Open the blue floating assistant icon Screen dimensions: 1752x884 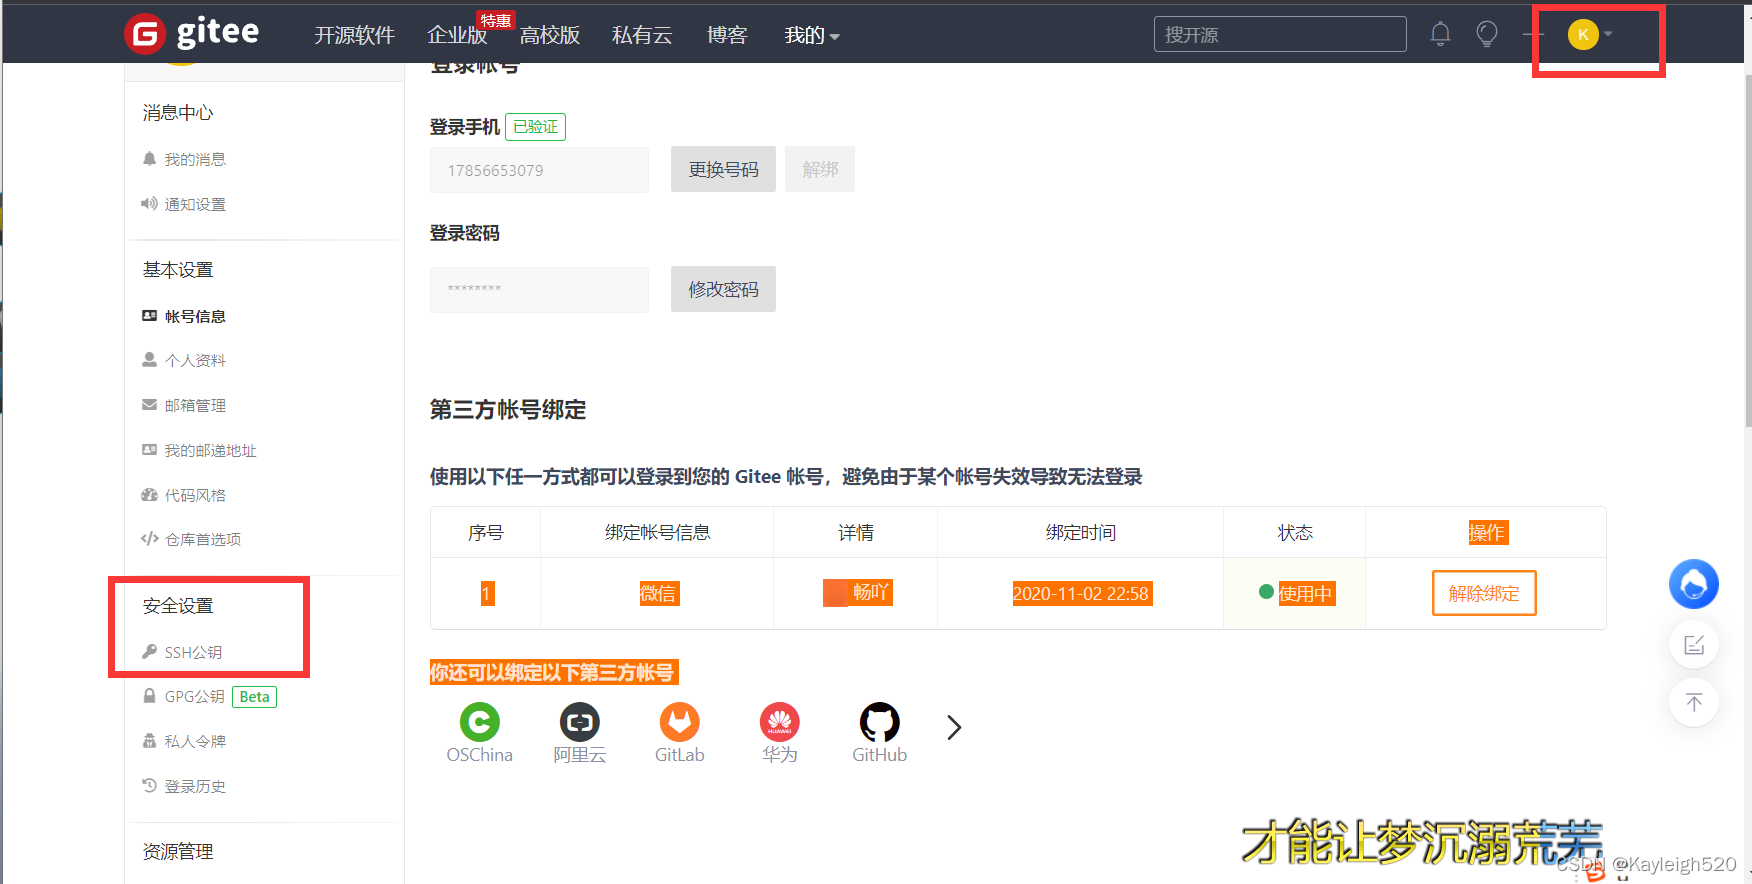coord(1694,584)
